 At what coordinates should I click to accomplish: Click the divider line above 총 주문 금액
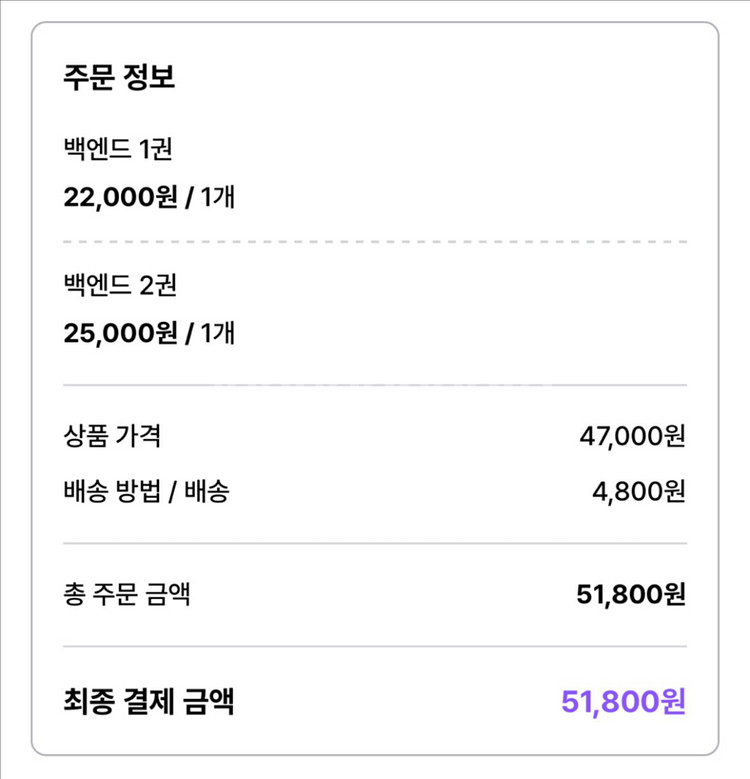coord(375,543)
